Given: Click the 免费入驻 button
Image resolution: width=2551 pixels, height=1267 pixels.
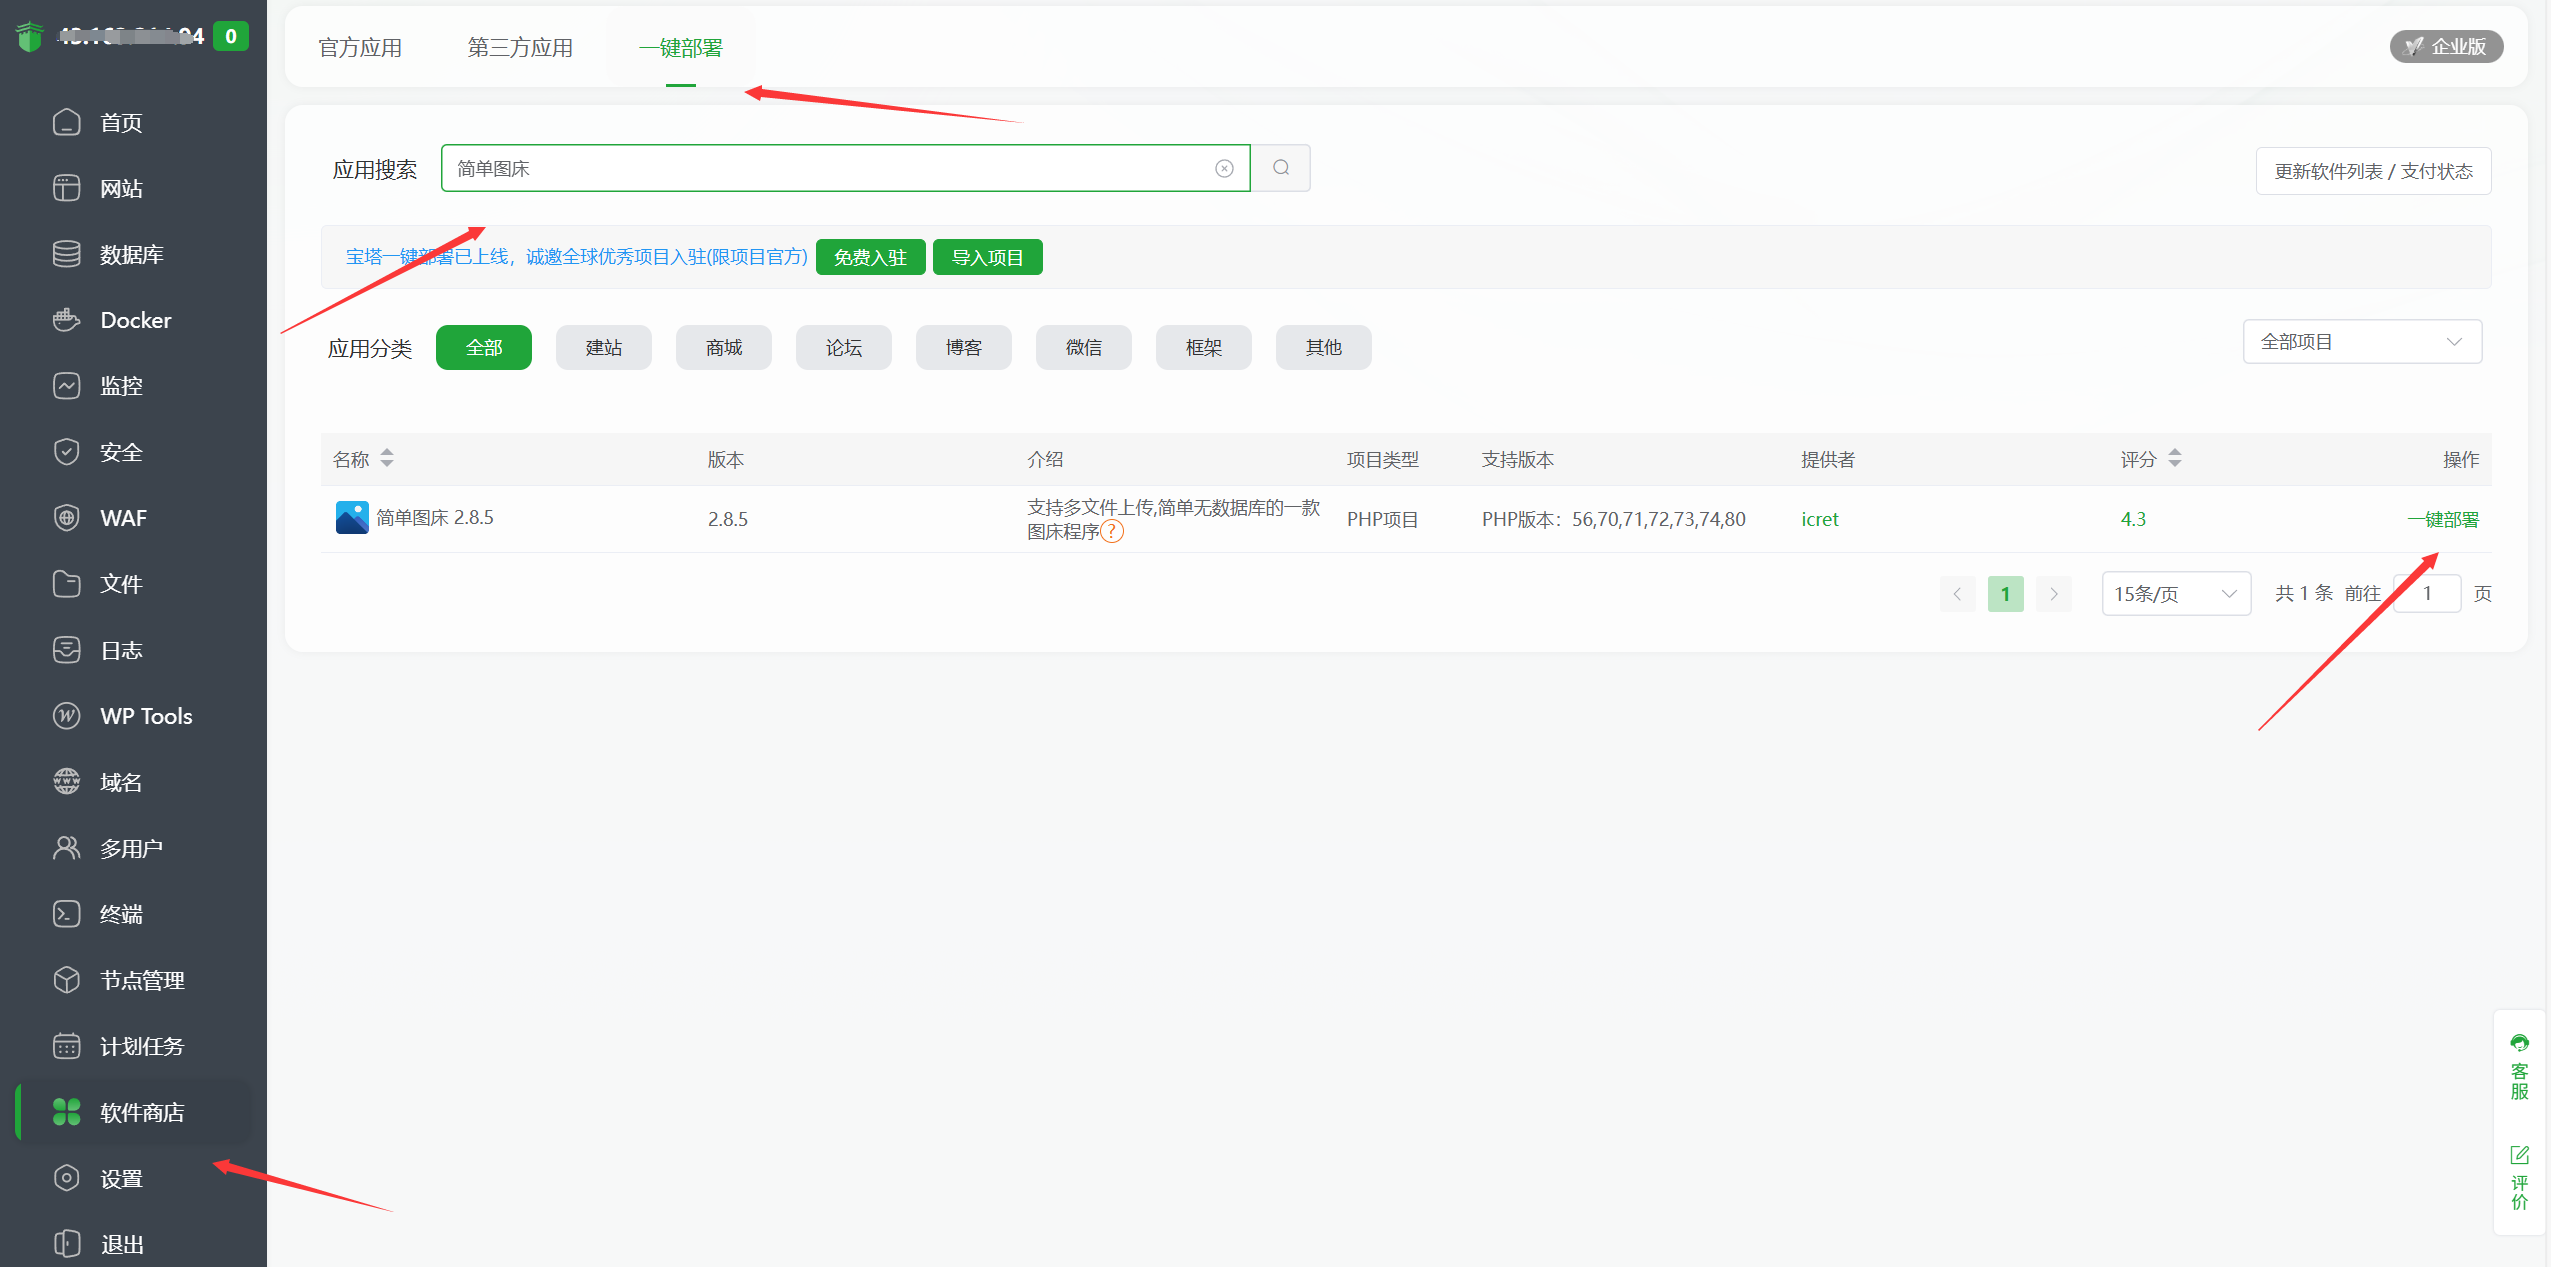Looking at the screenshot, I should 869,257.
